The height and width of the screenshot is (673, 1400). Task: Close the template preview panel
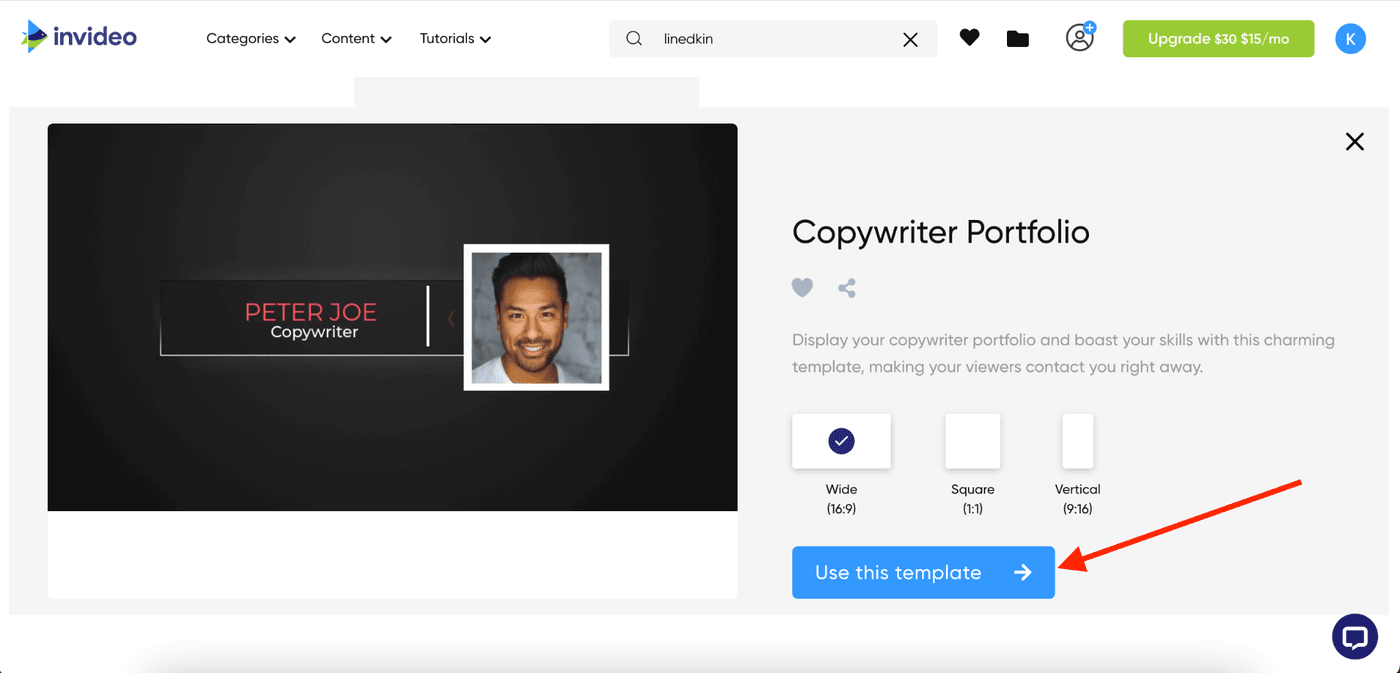pyautogui.click(x=1354, y=142)
